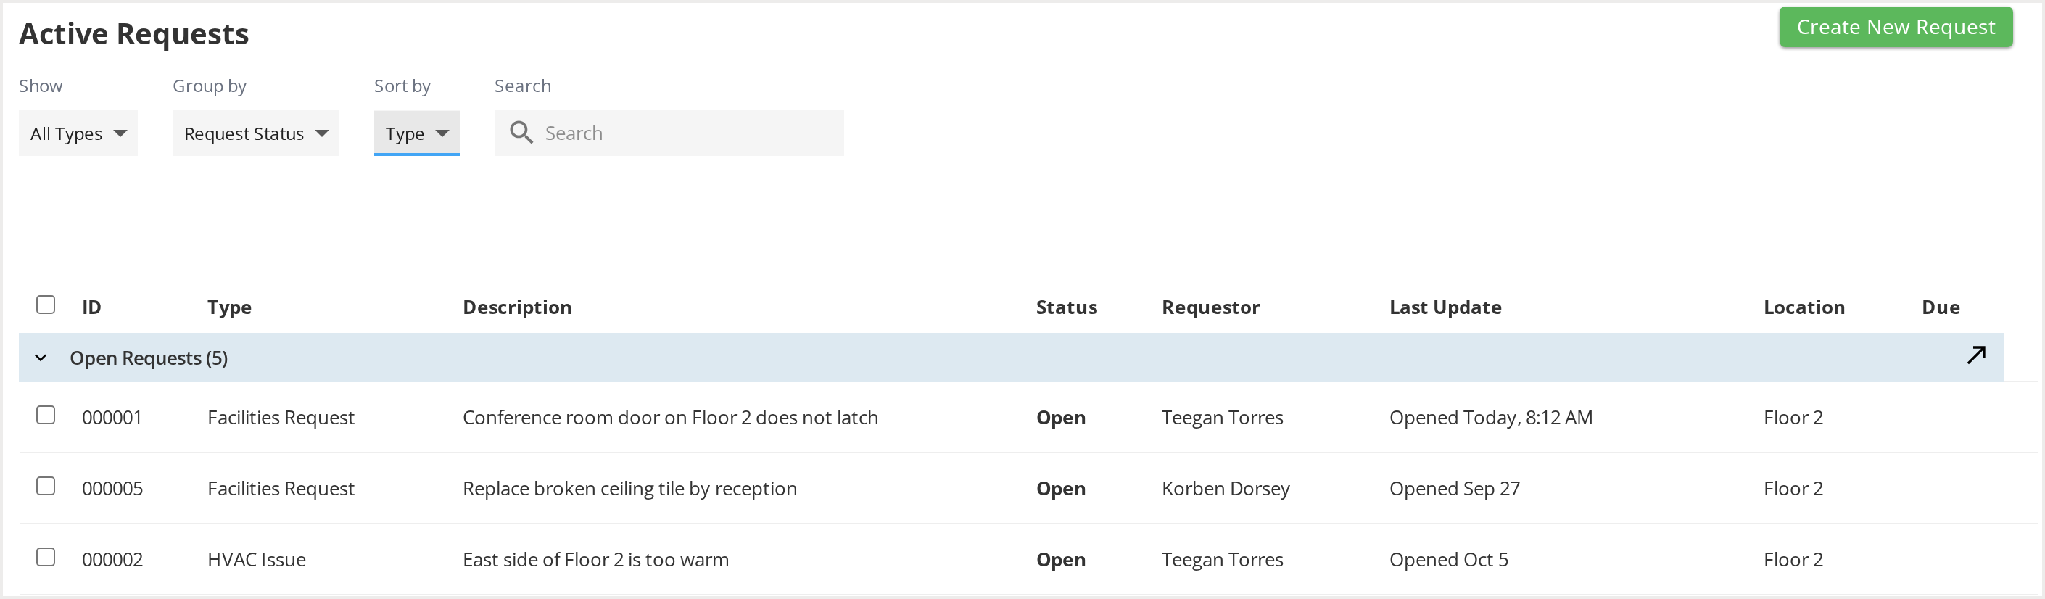Click Floor 2 location in row 000001
The image size is (2045, 599).
(1793, 417)
